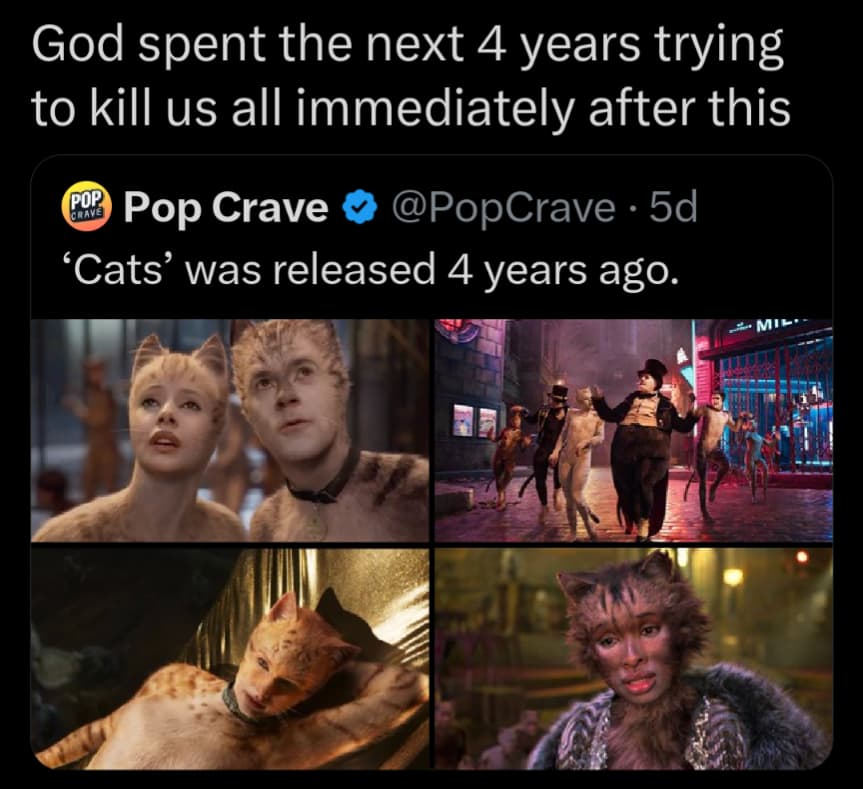
Task: Click the posters on the brick wall
Action: tap(475, 419)
